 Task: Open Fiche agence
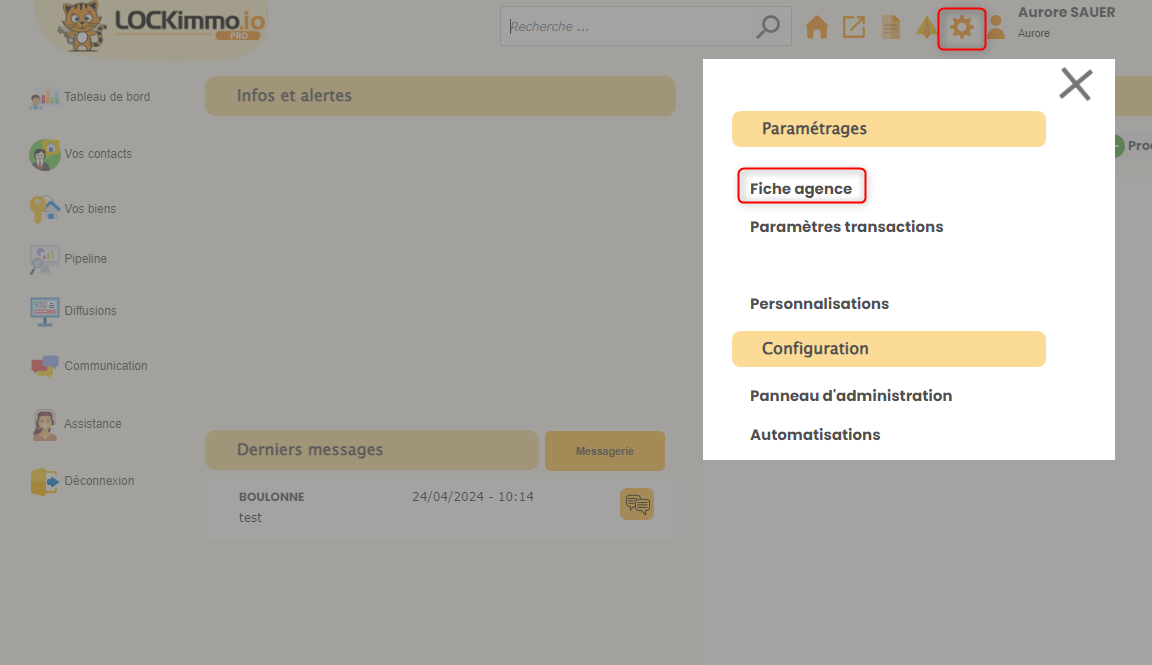click(x=801, y=189)
